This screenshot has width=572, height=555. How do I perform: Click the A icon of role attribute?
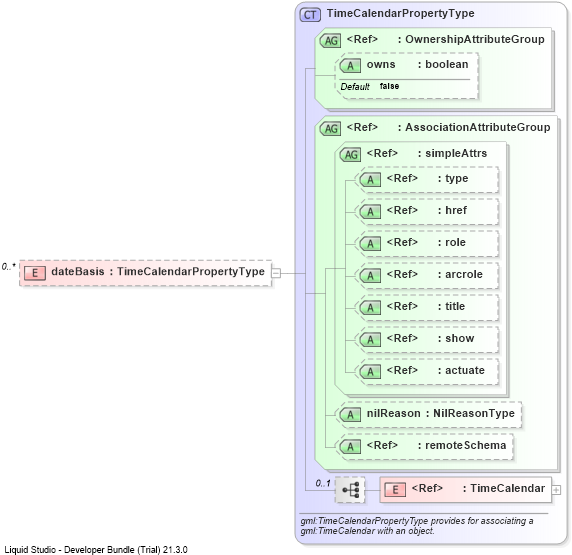(370, 243)
